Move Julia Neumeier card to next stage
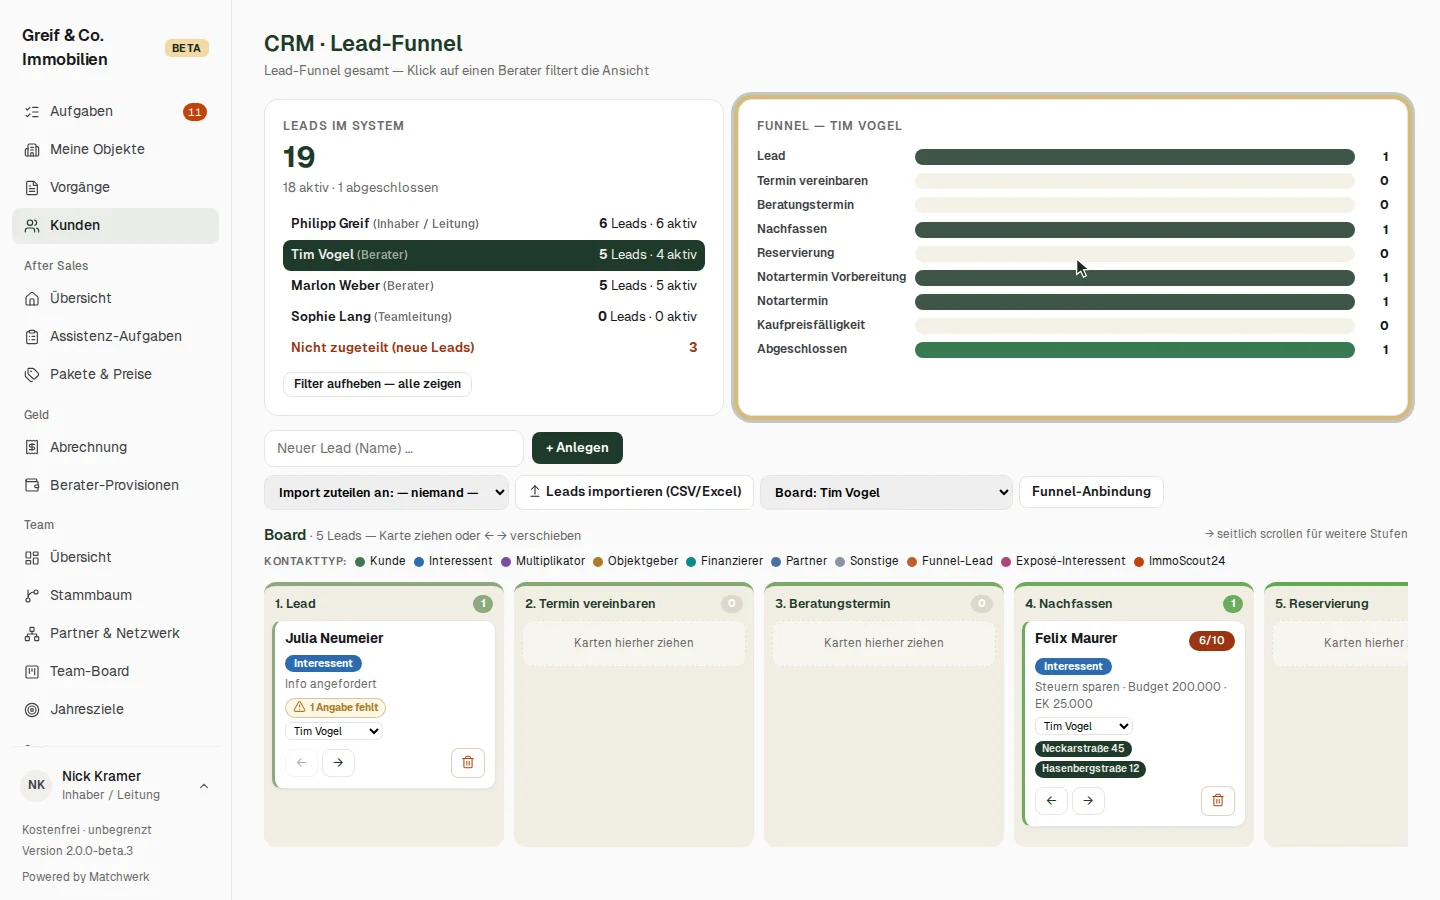Screen dimensions: 1440x900 point(338,763)
